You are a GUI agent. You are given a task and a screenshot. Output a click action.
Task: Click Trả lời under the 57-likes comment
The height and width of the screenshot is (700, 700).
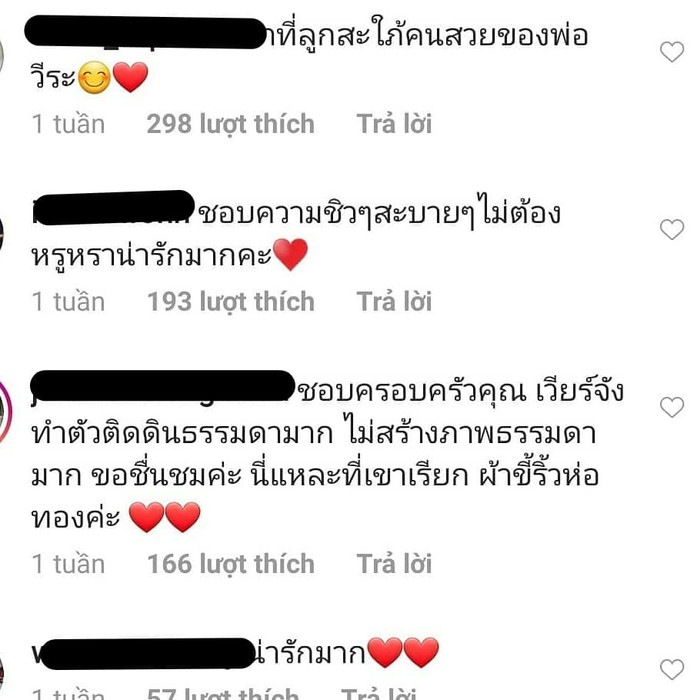pyautogui.click(x=379, y=694)
